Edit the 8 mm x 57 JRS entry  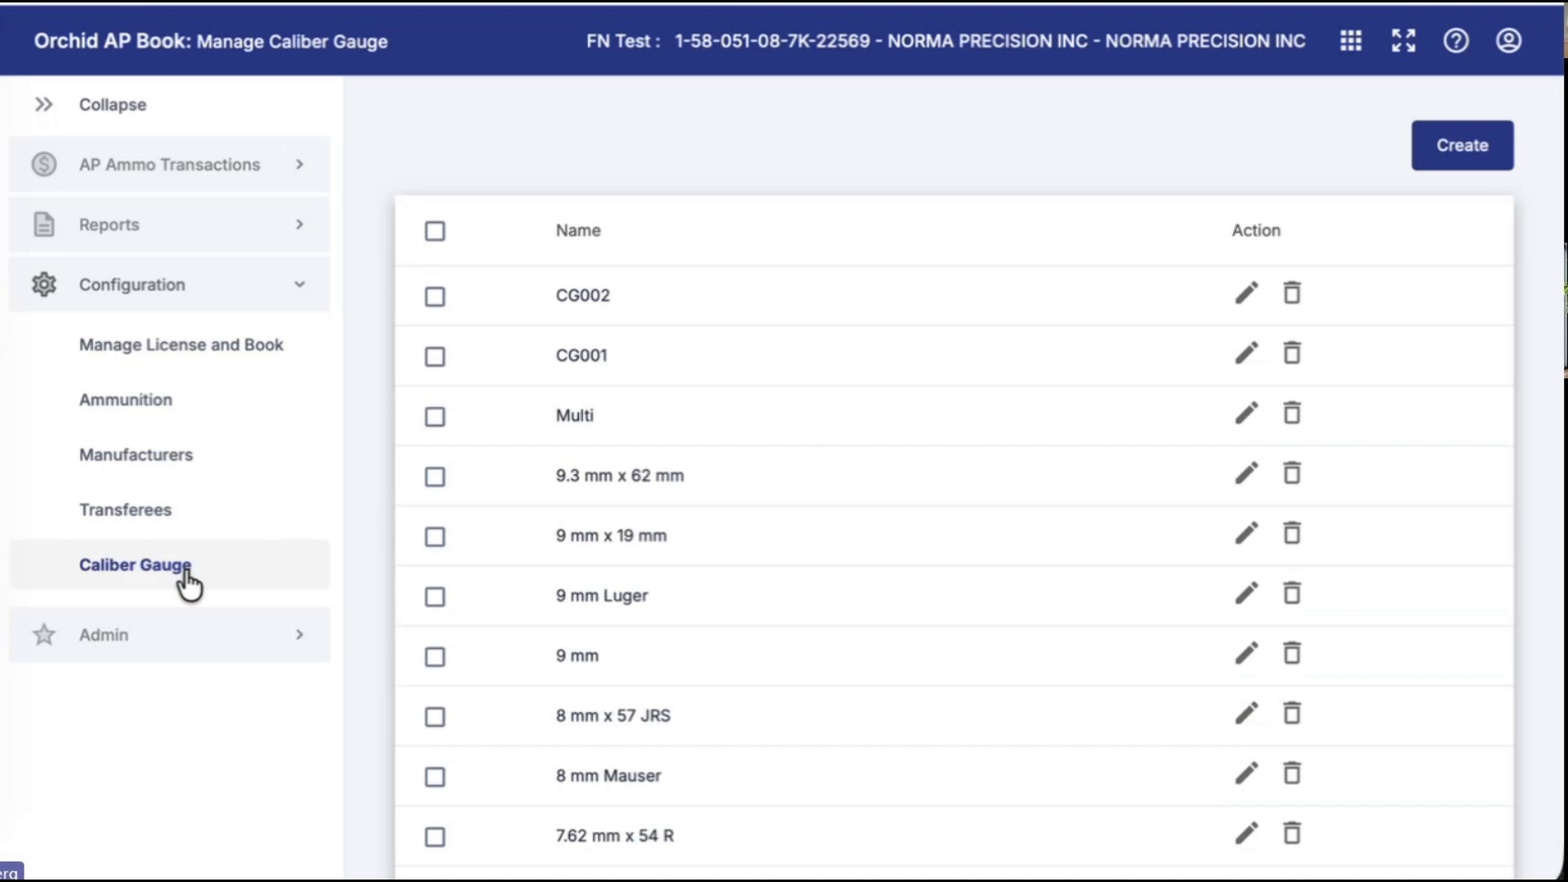coord(1246,713)
